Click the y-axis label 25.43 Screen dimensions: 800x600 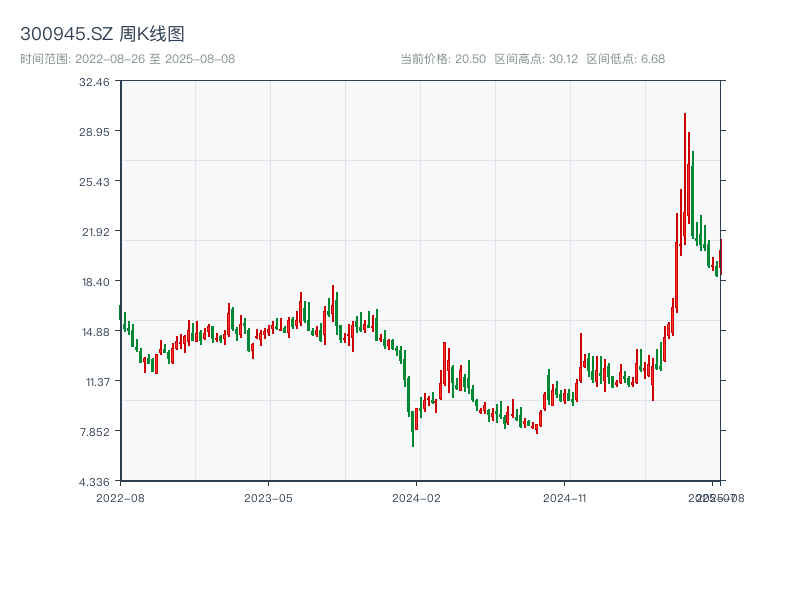pos(94,182)
